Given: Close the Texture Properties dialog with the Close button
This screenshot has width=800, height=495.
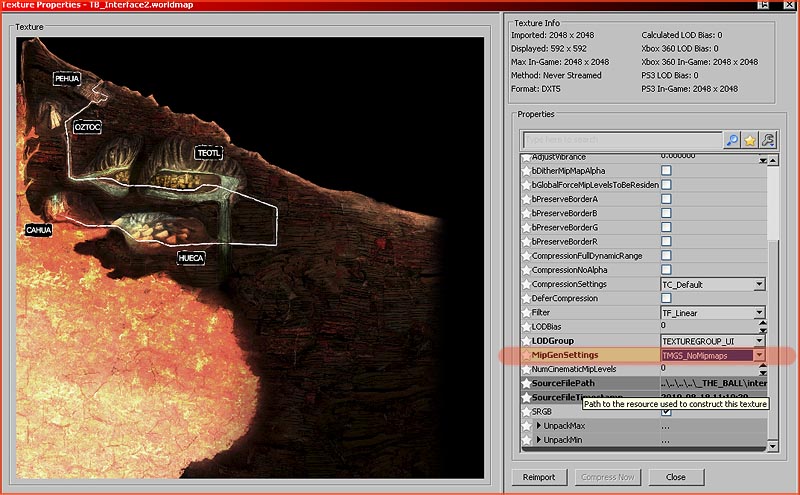Looking at the screenshot, I should (x=676, y=477).
